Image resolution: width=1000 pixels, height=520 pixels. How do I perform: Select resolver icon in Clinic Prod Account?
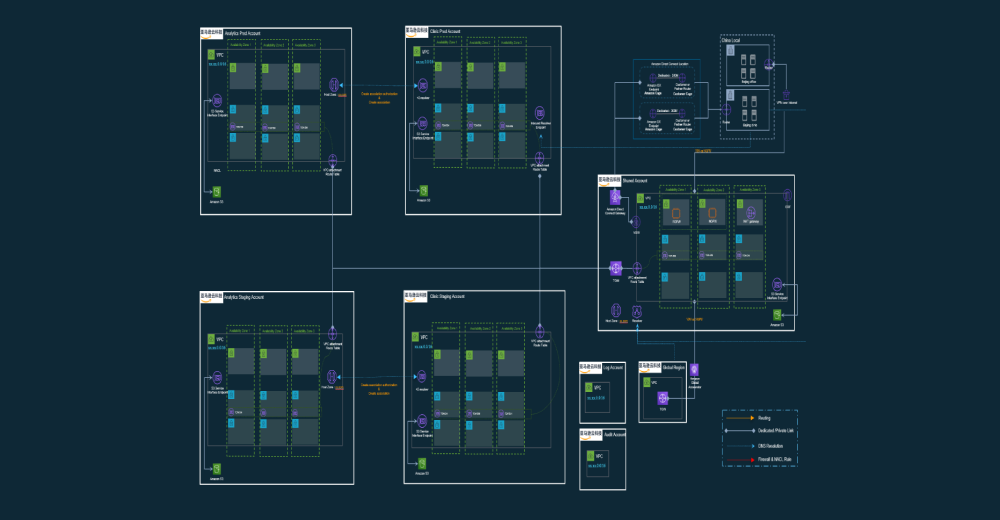pos(423,85)
